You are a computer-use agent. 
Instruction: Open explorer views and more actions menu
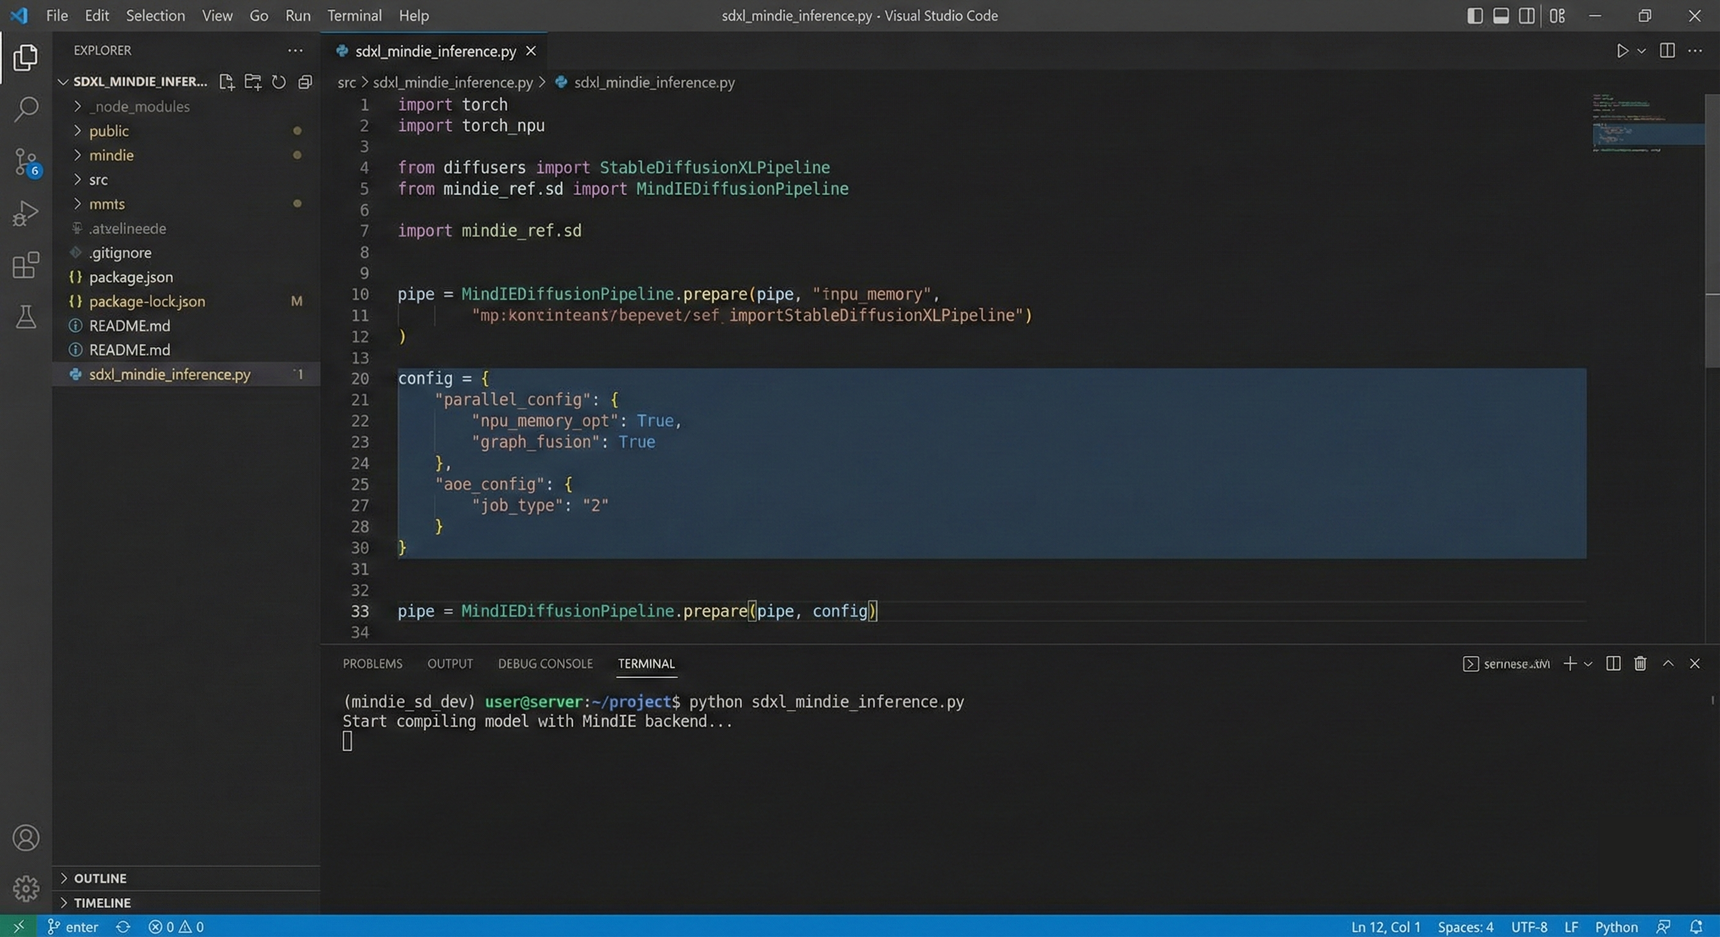pos(295,50)
